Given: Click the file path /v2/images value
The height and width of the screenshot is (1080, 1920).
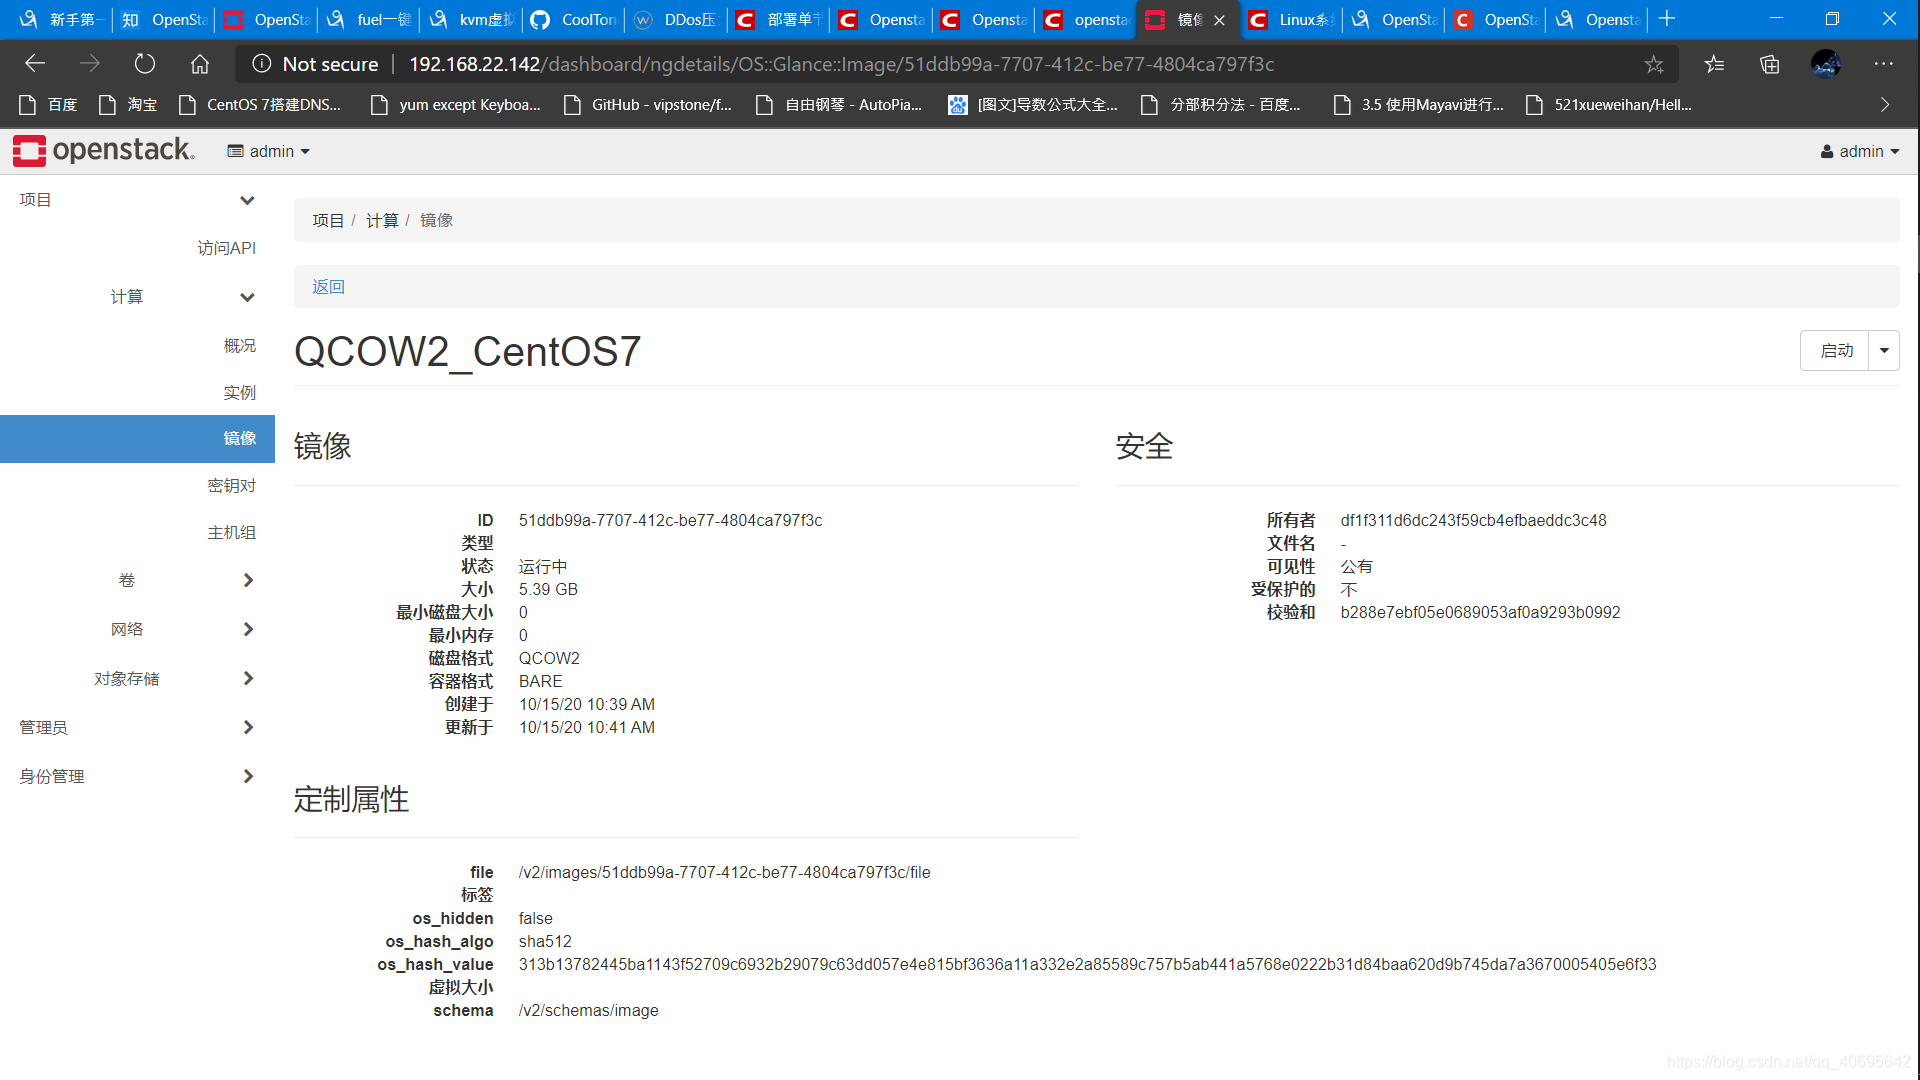Looking at the screenshot, I should click(724, 872).
